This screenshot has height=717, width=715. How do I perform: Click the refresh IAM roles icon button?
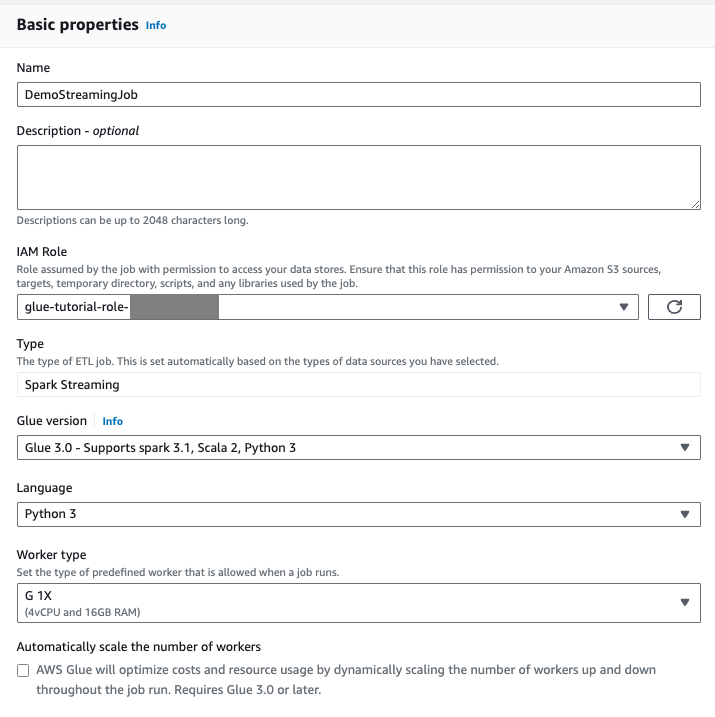pos(674,307)
